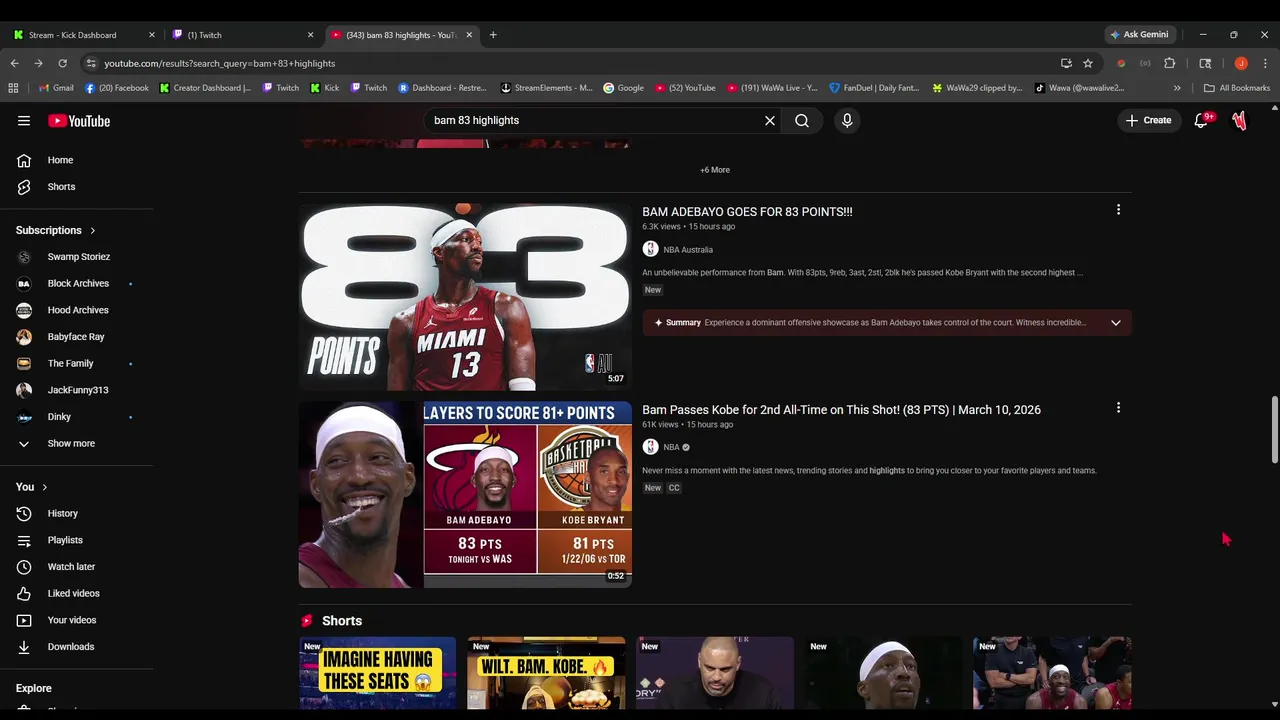The width and height of the screenshot is (1280, 720).
Task: Open the Chrome extensions puzzle icon
Action: (1170, 63)
